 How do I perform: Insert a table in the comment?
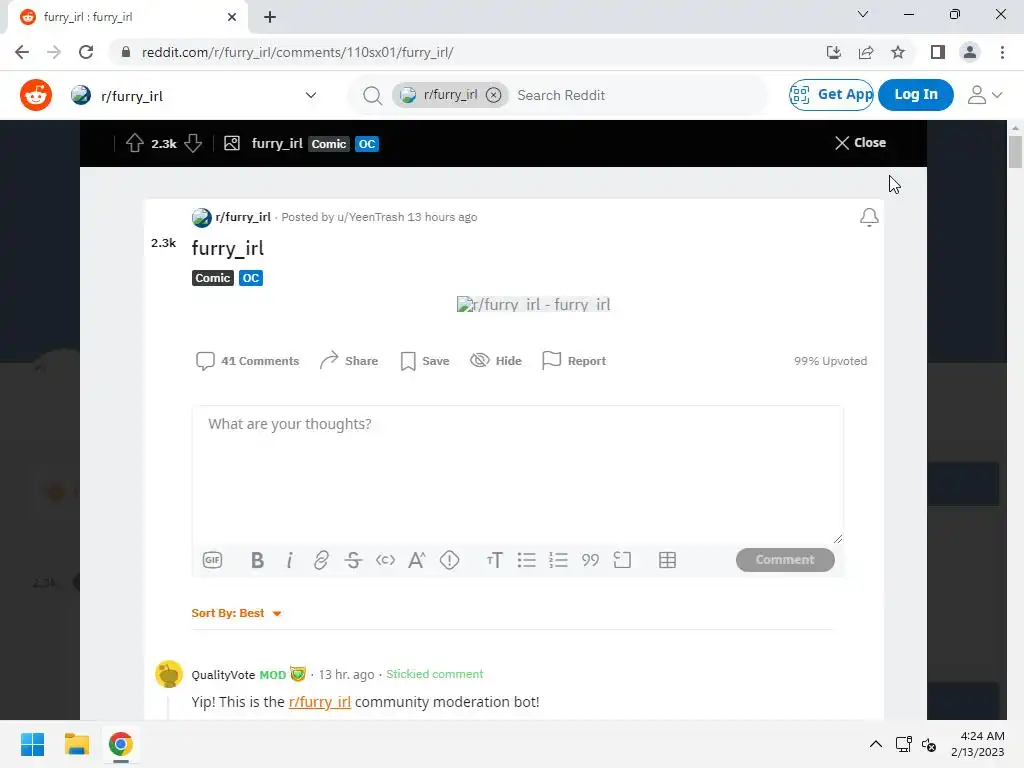[x=667, y=560]
